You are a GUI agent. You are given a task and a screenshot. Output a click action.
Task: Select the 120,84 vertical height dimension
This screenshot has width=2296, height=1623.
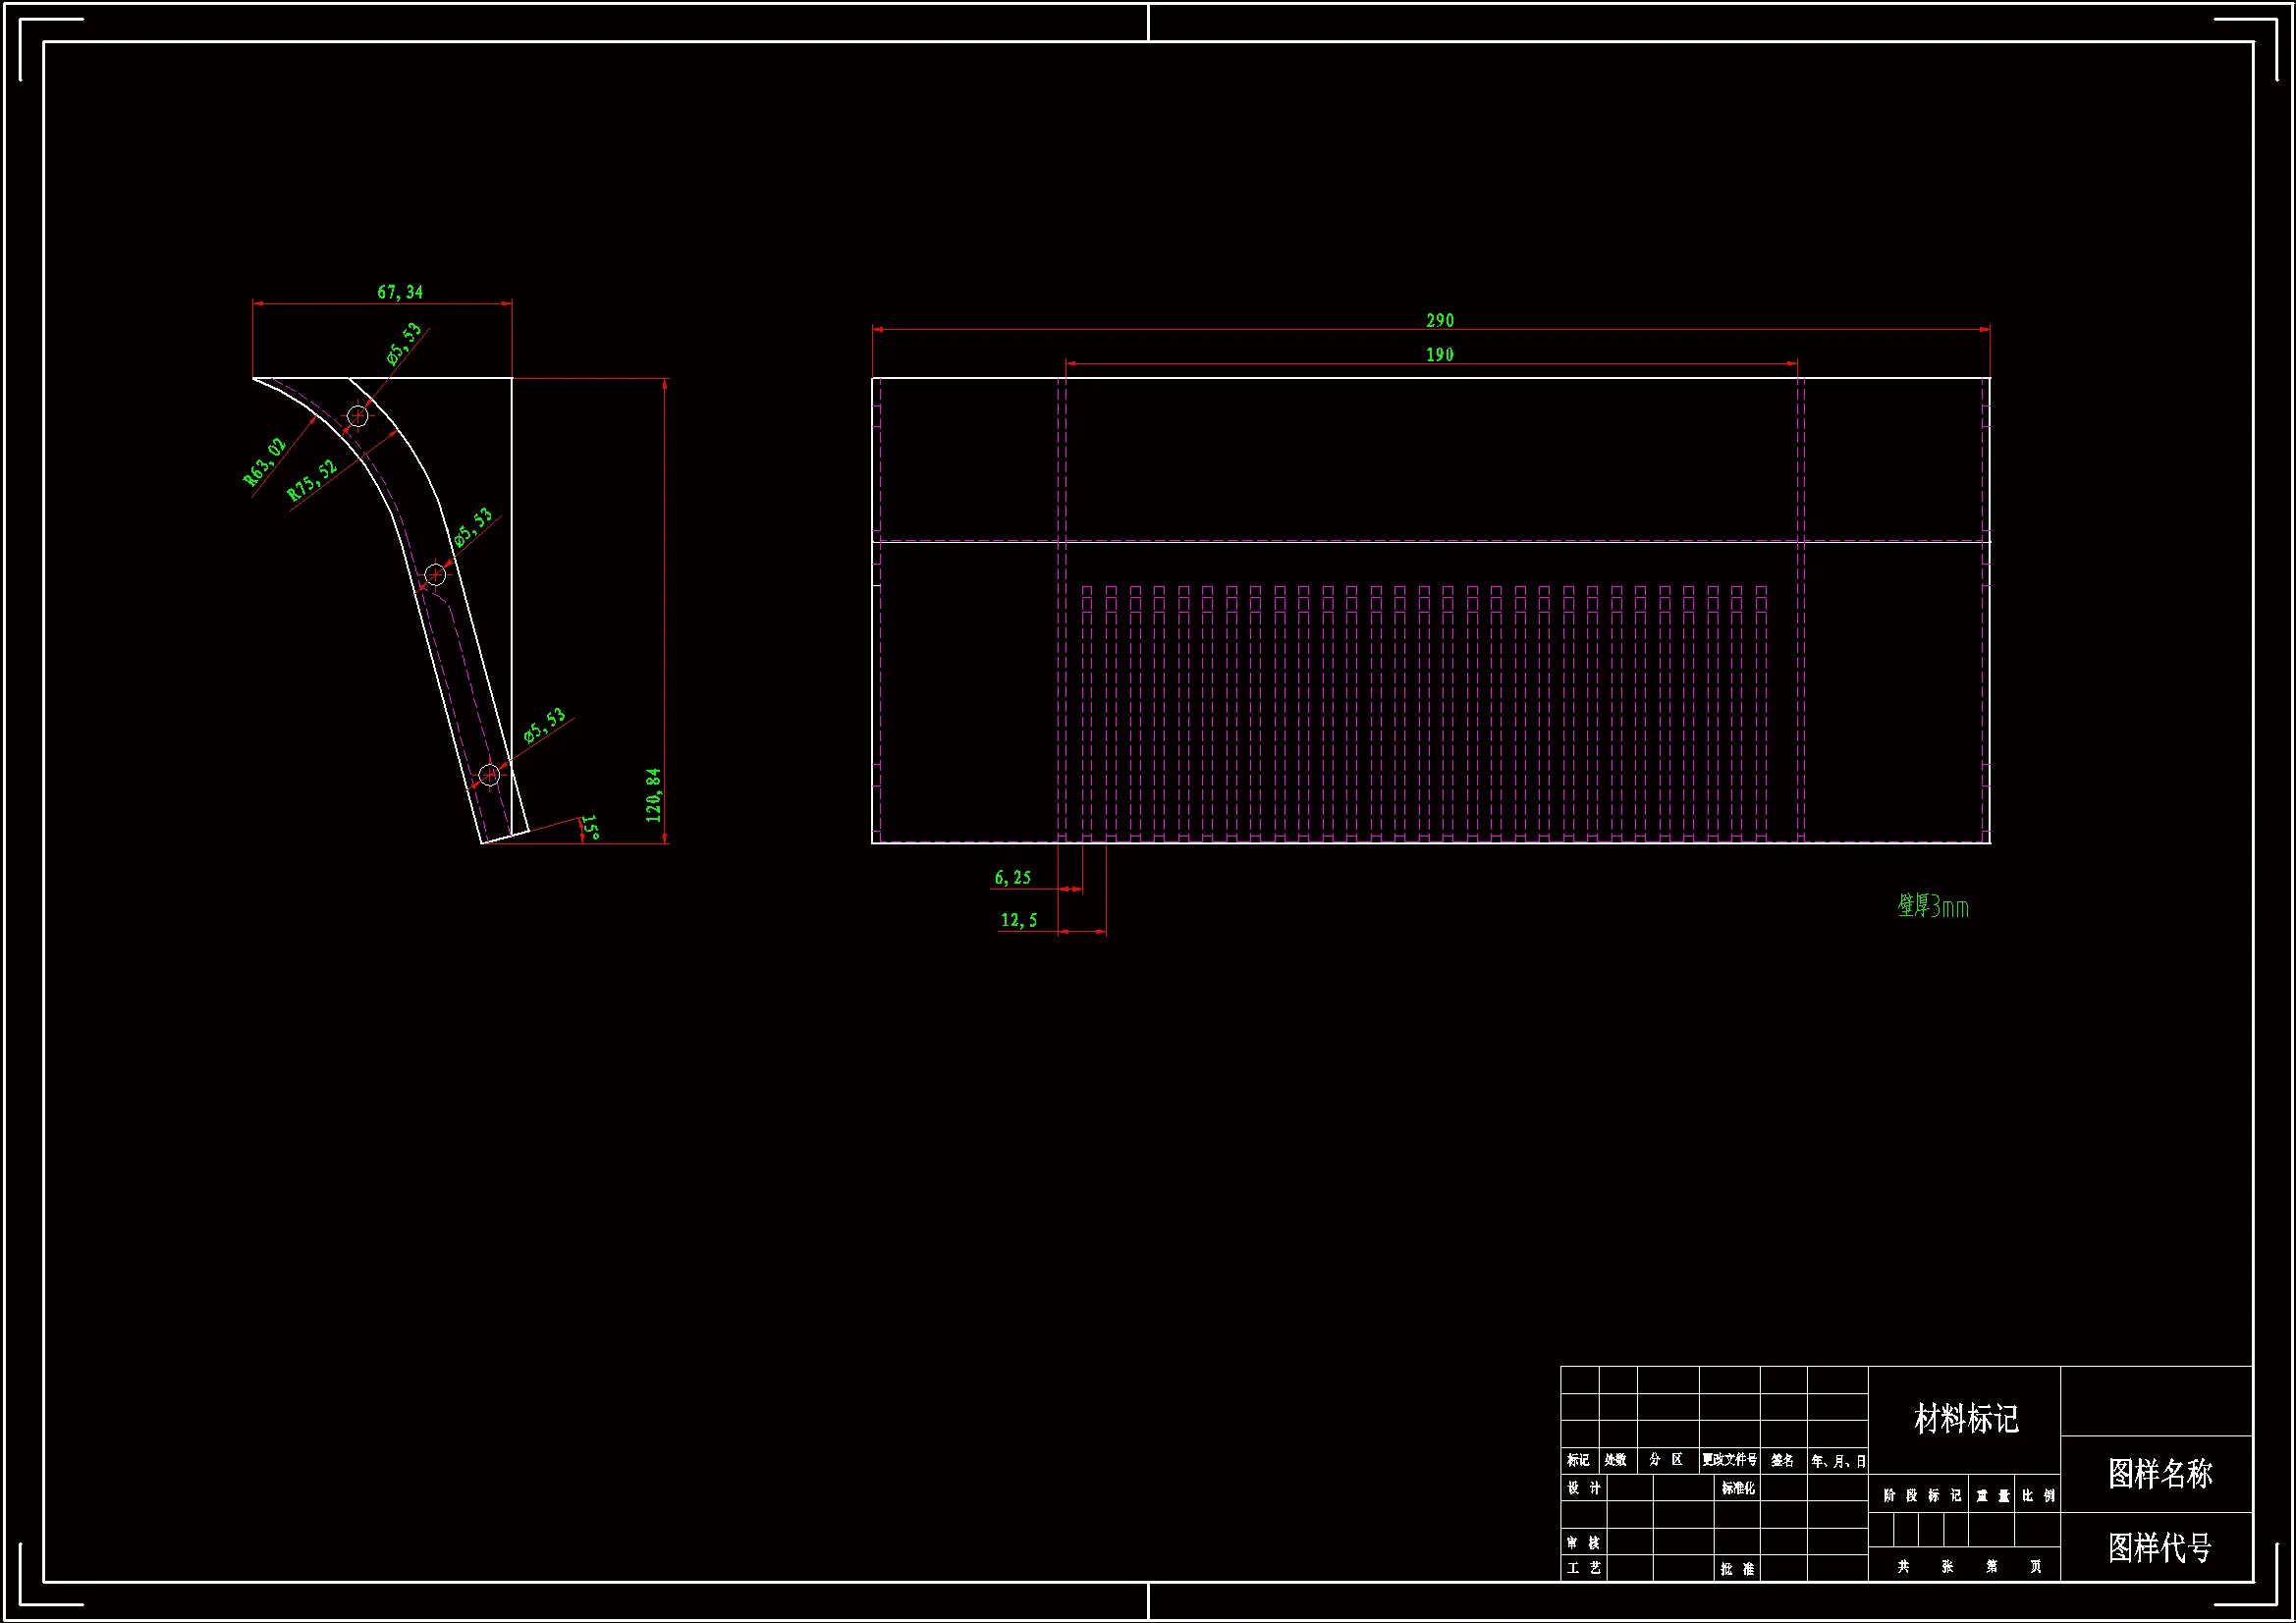[x=654, y=795]
